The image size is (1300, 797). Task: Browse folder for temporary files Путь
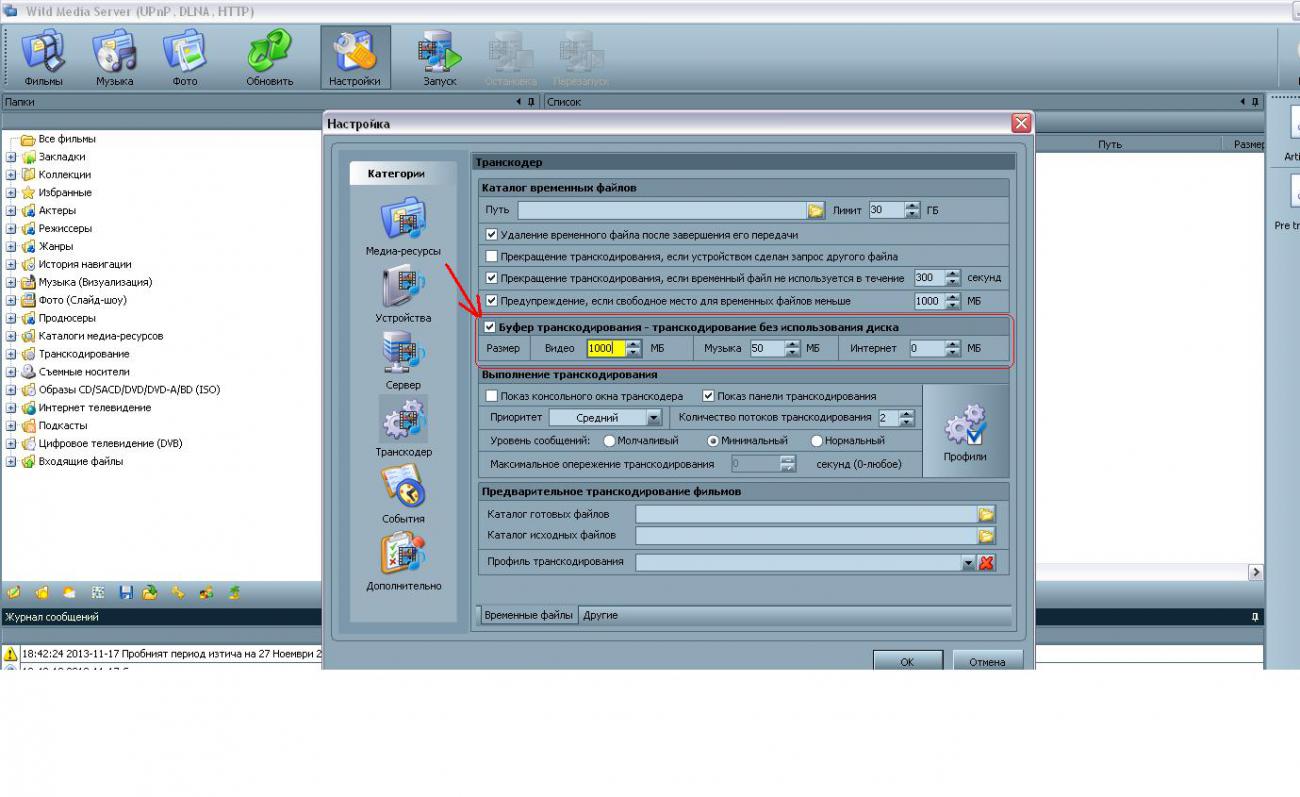click(816, 210)
